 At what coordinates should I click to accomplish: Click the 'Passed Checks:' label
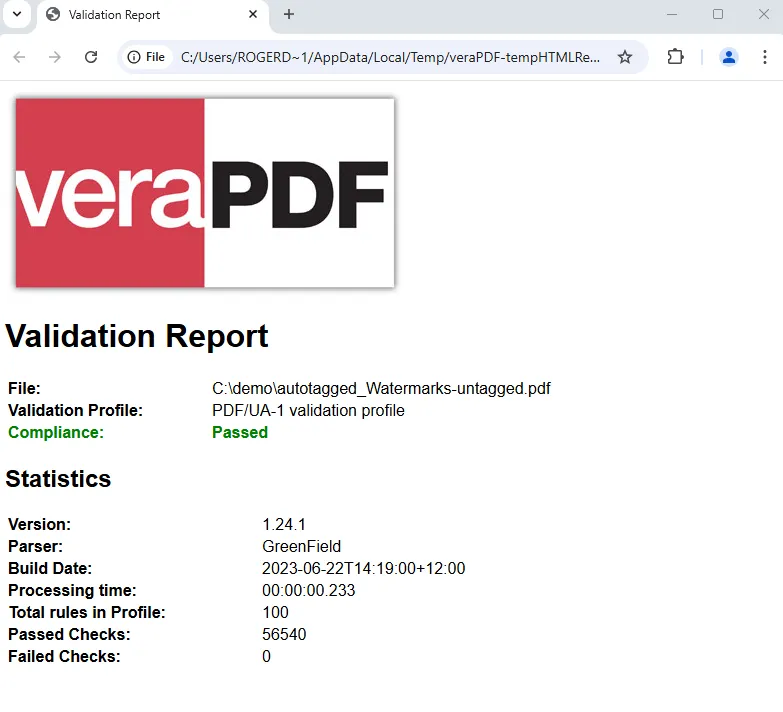69,634
